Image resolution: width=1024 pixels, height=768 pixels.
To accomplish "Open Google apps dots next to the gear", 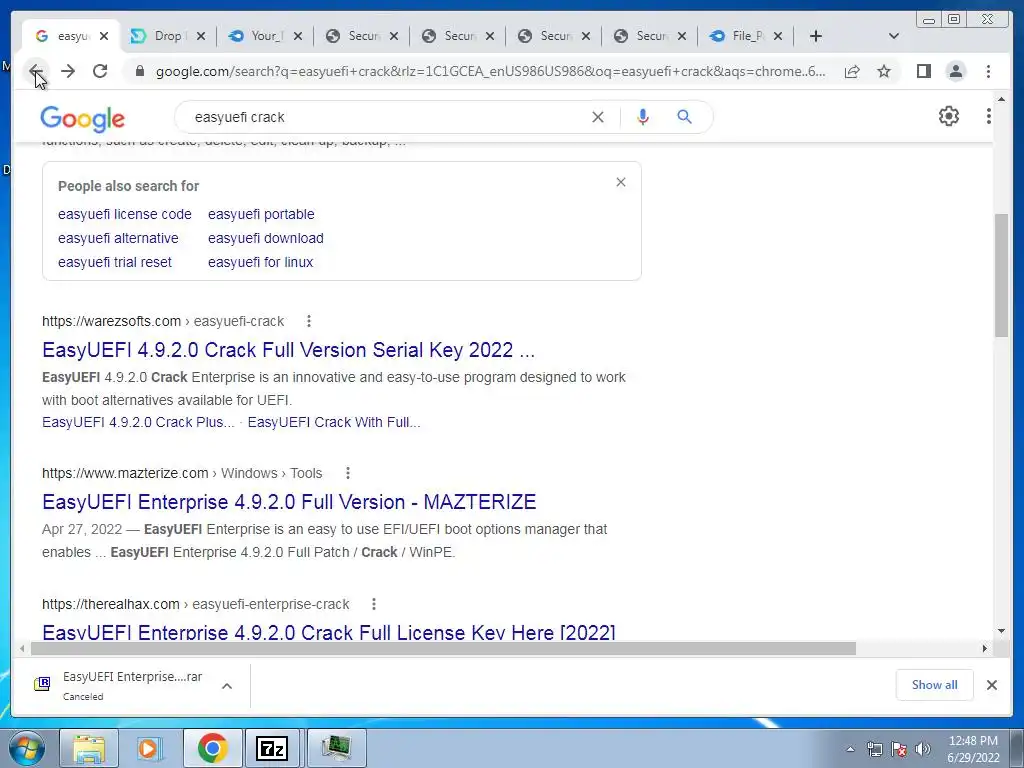I will tap(988, 116).
